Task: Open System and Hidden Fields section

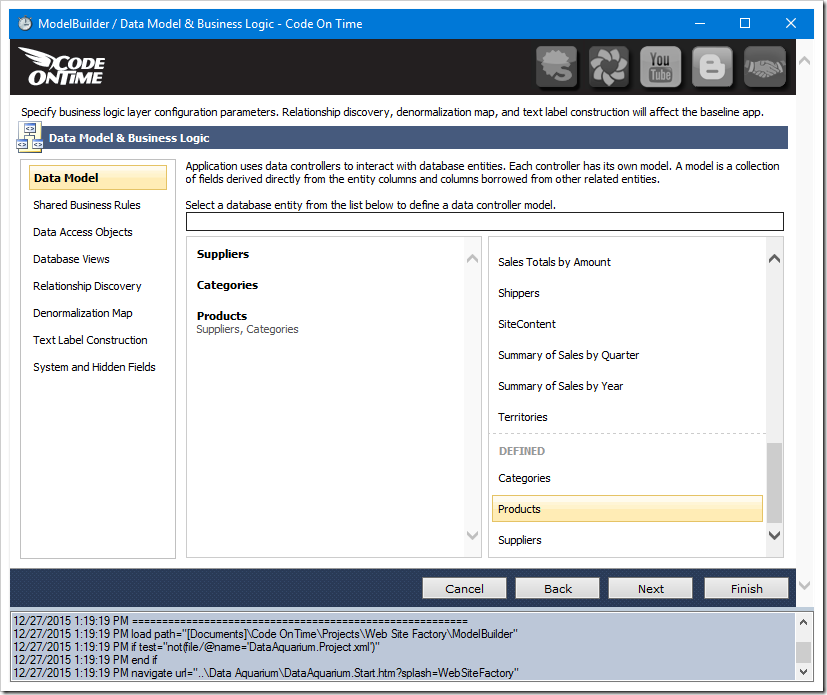Action: [94, 367]
